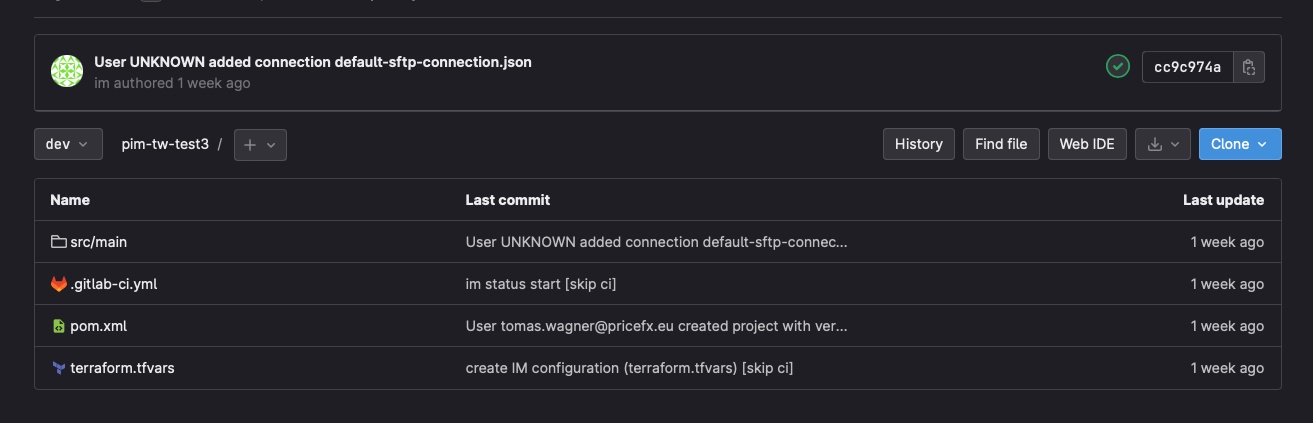Click the pom.xml file icon

click(x=58, y=326)
